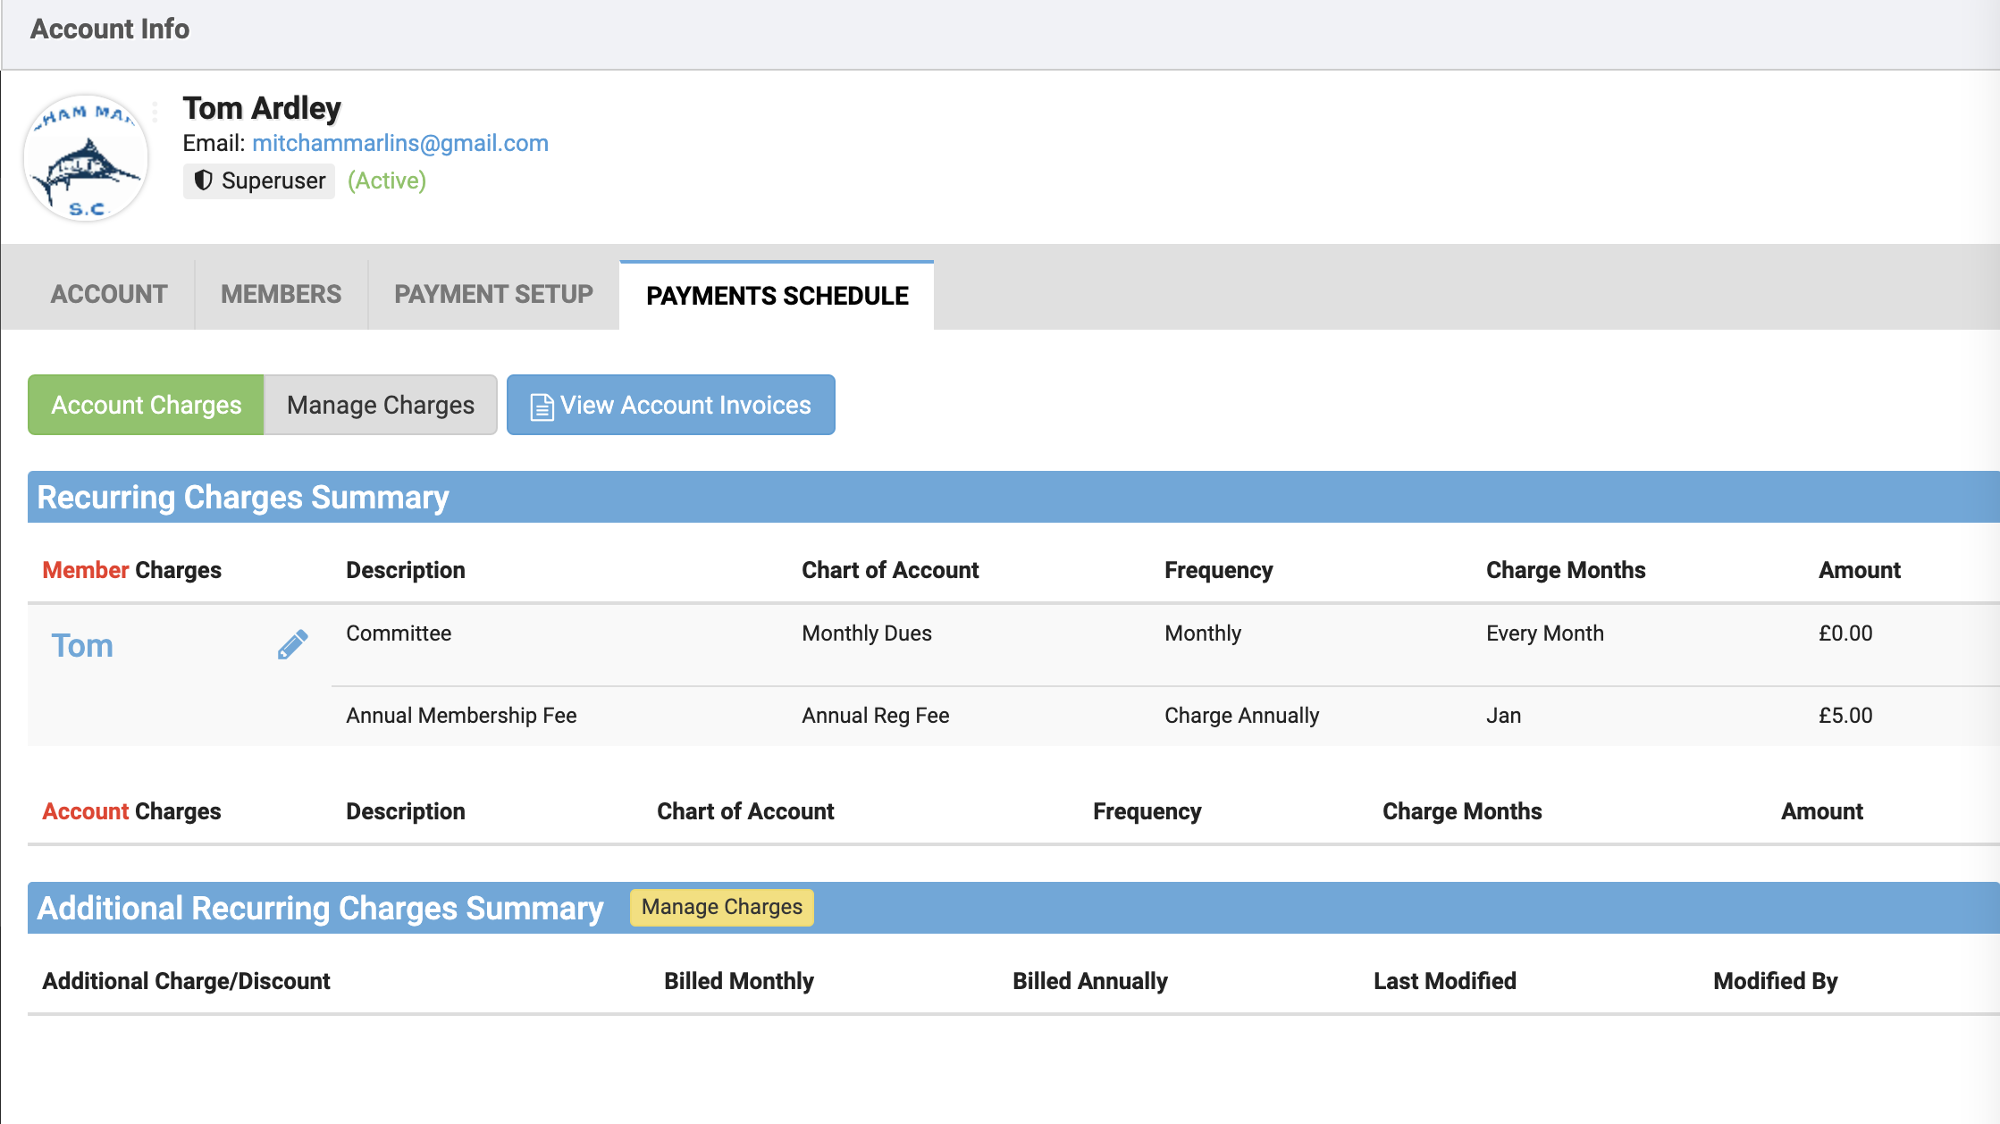Click the Mitcham Marlins club logo avatar

tap(86, 159)
